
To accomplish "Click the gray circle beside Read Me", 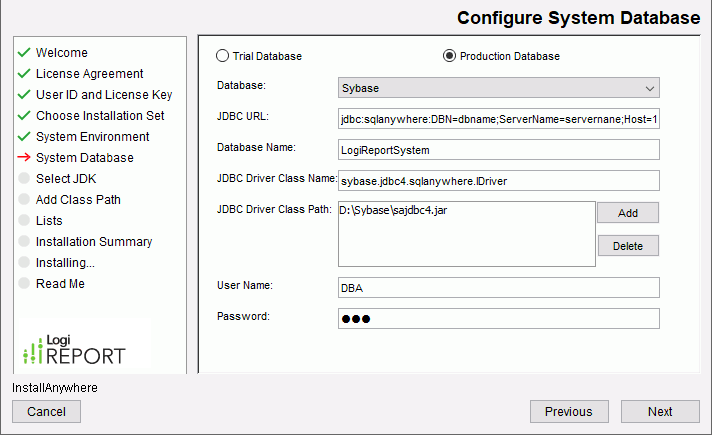I will coord(24,284).
